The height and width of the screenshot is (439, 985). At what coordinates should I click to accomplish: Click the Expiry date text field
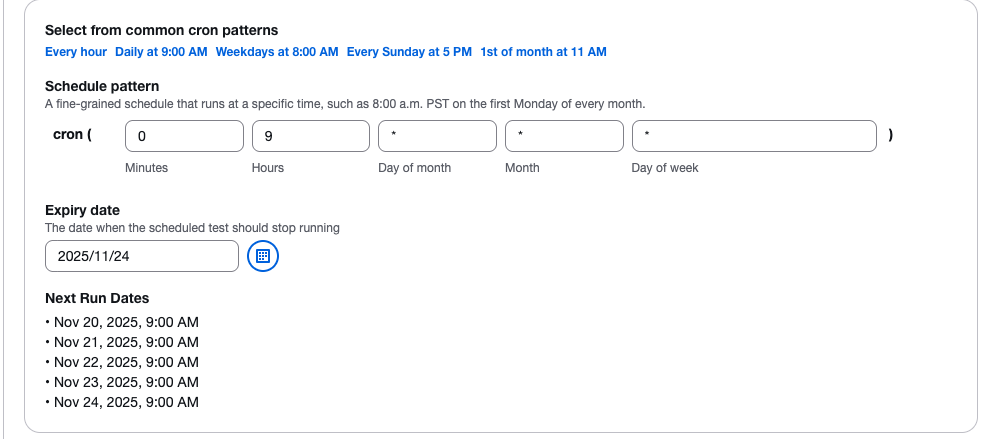point(142,256)
